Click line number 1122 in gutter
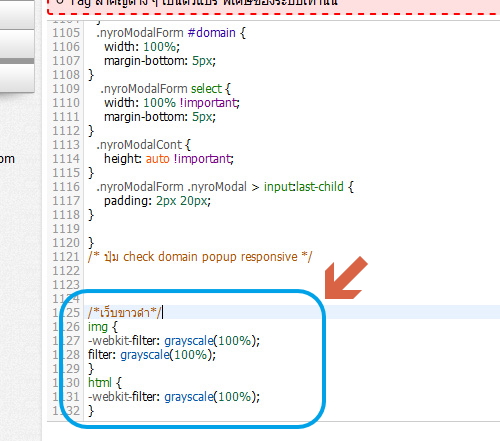Viewport: 500px width, 441px height. tap(66, 271)
